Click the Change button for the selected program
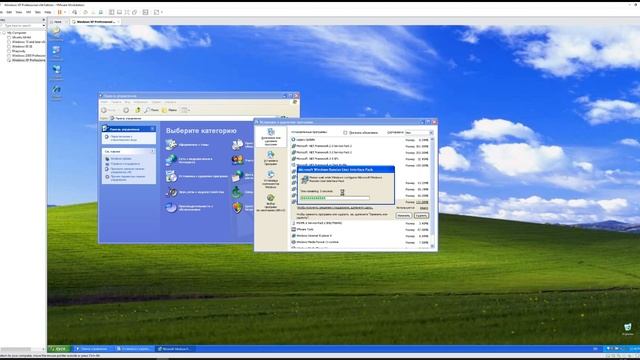Image resolution: width=640 pixels, height=360 pixels. [403, 216]
